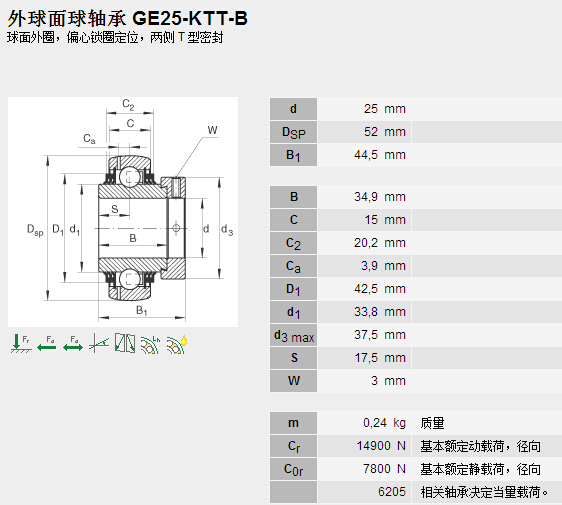The width and height of the screenshot is (562, 505).
Task: Click the bidirectional axial load Fa icon
Action: coord(73,343)
